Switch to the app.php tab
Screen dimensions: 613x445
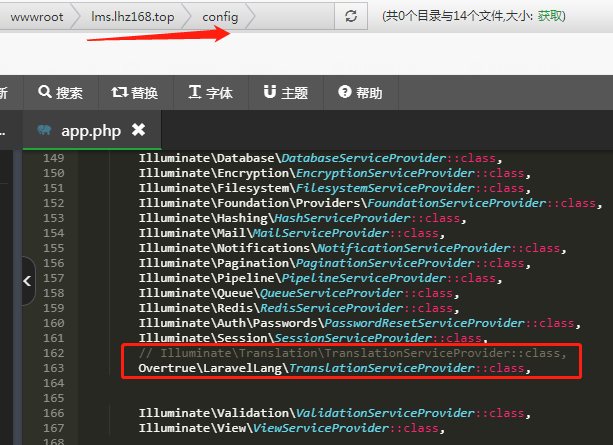(92, 130)
